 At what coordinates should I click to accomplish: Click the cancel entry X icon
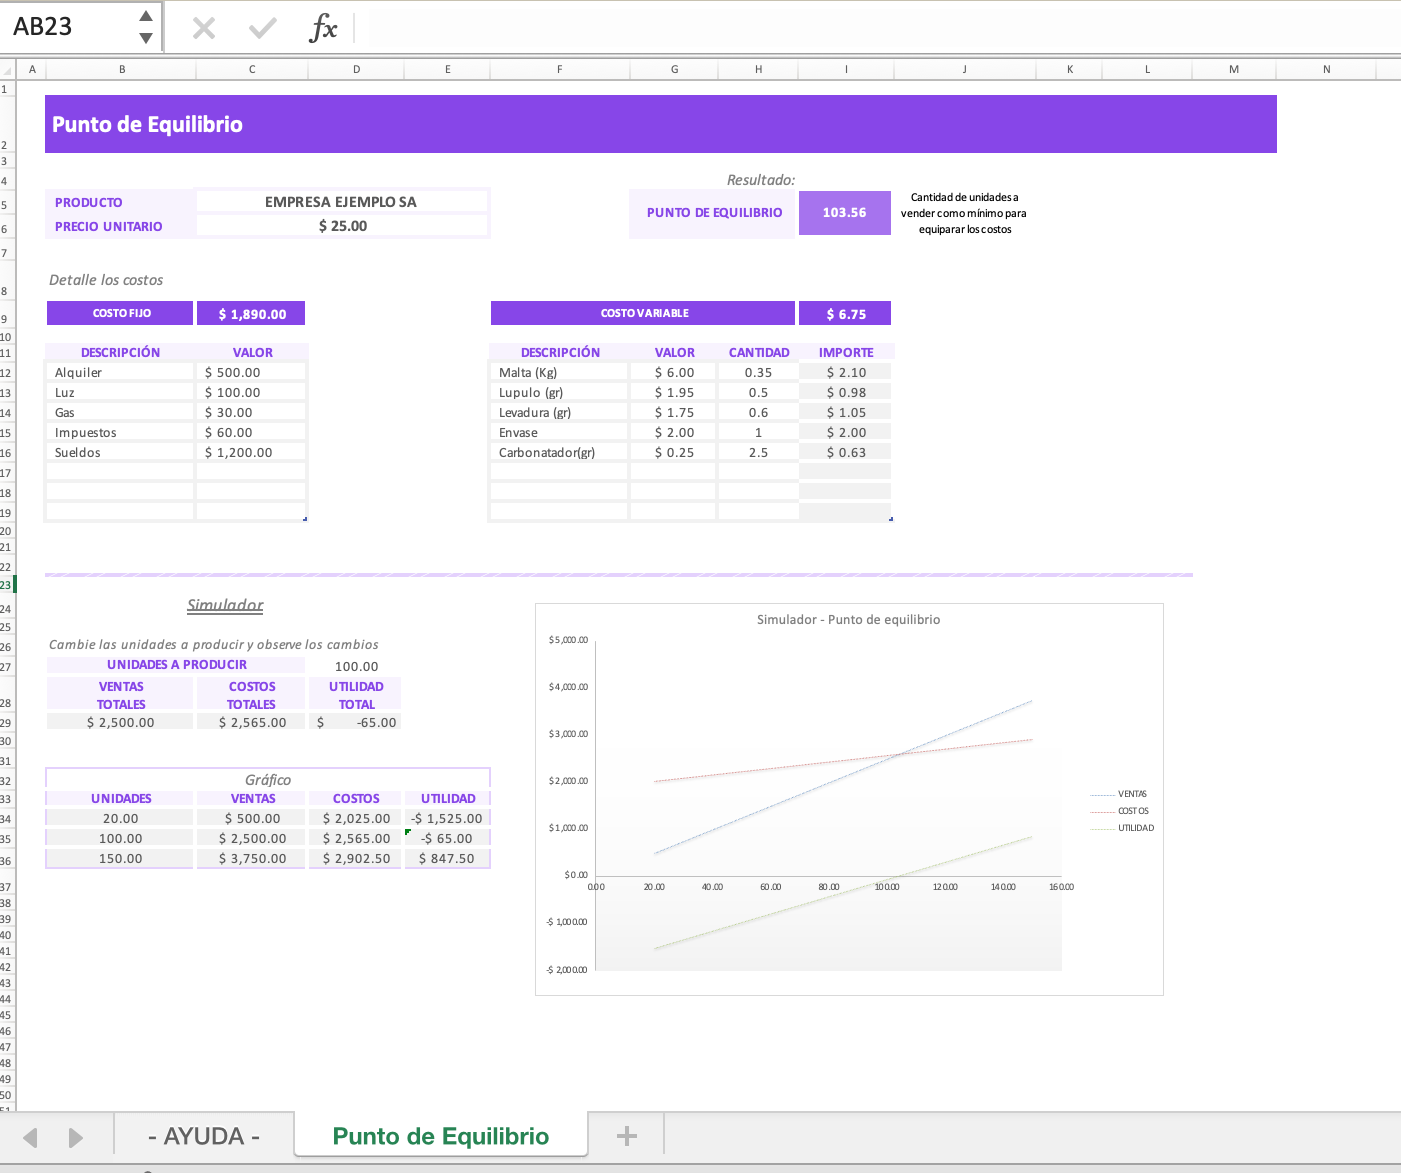204,28
